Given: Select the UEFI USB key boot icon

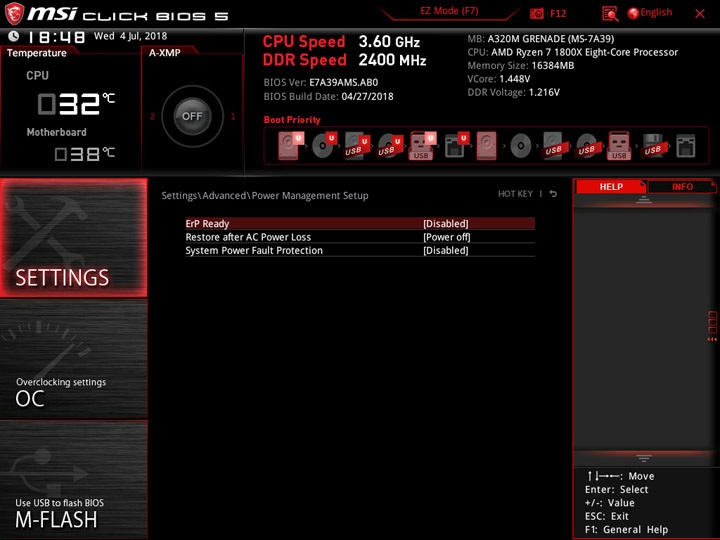Looking at the screenshot, I should 422,146.
